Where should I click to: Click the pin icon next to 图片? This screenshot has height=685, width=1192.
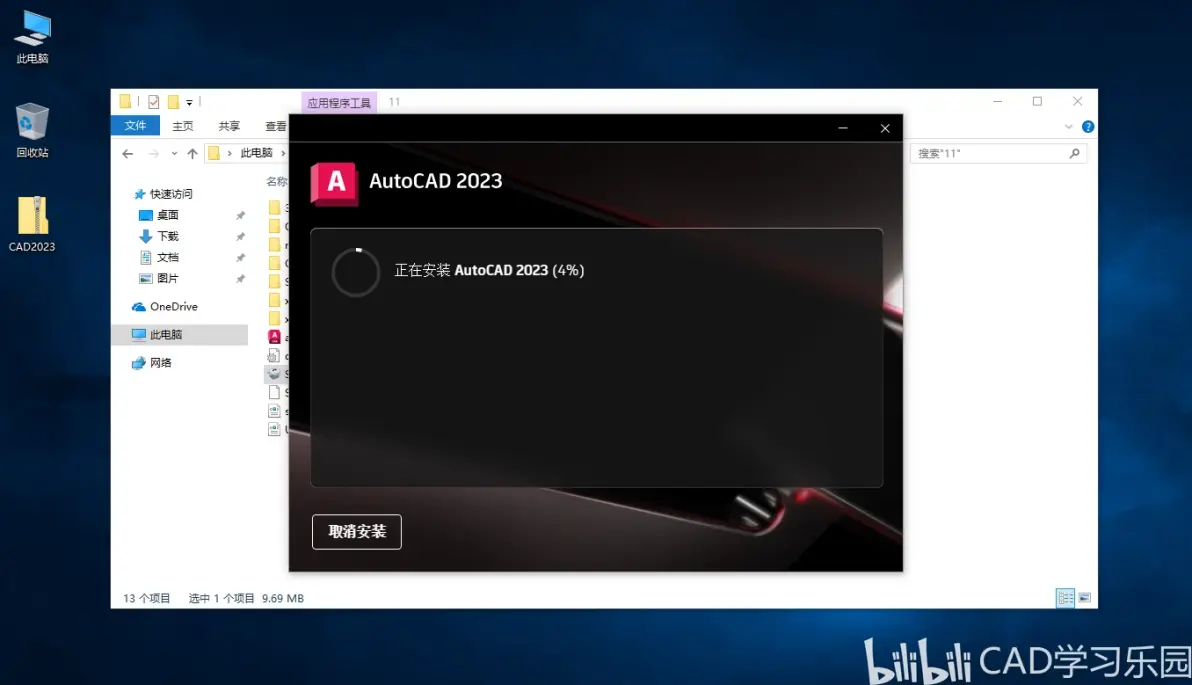tap(240, 279)
